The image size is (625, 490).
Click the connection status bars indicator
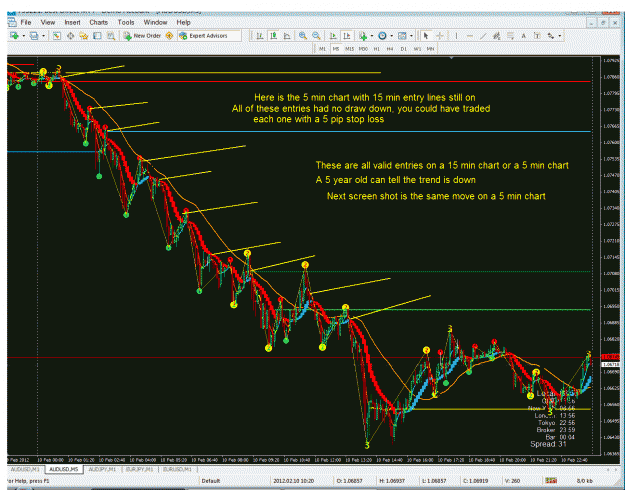pyautogui.click(x=552, y=481)
